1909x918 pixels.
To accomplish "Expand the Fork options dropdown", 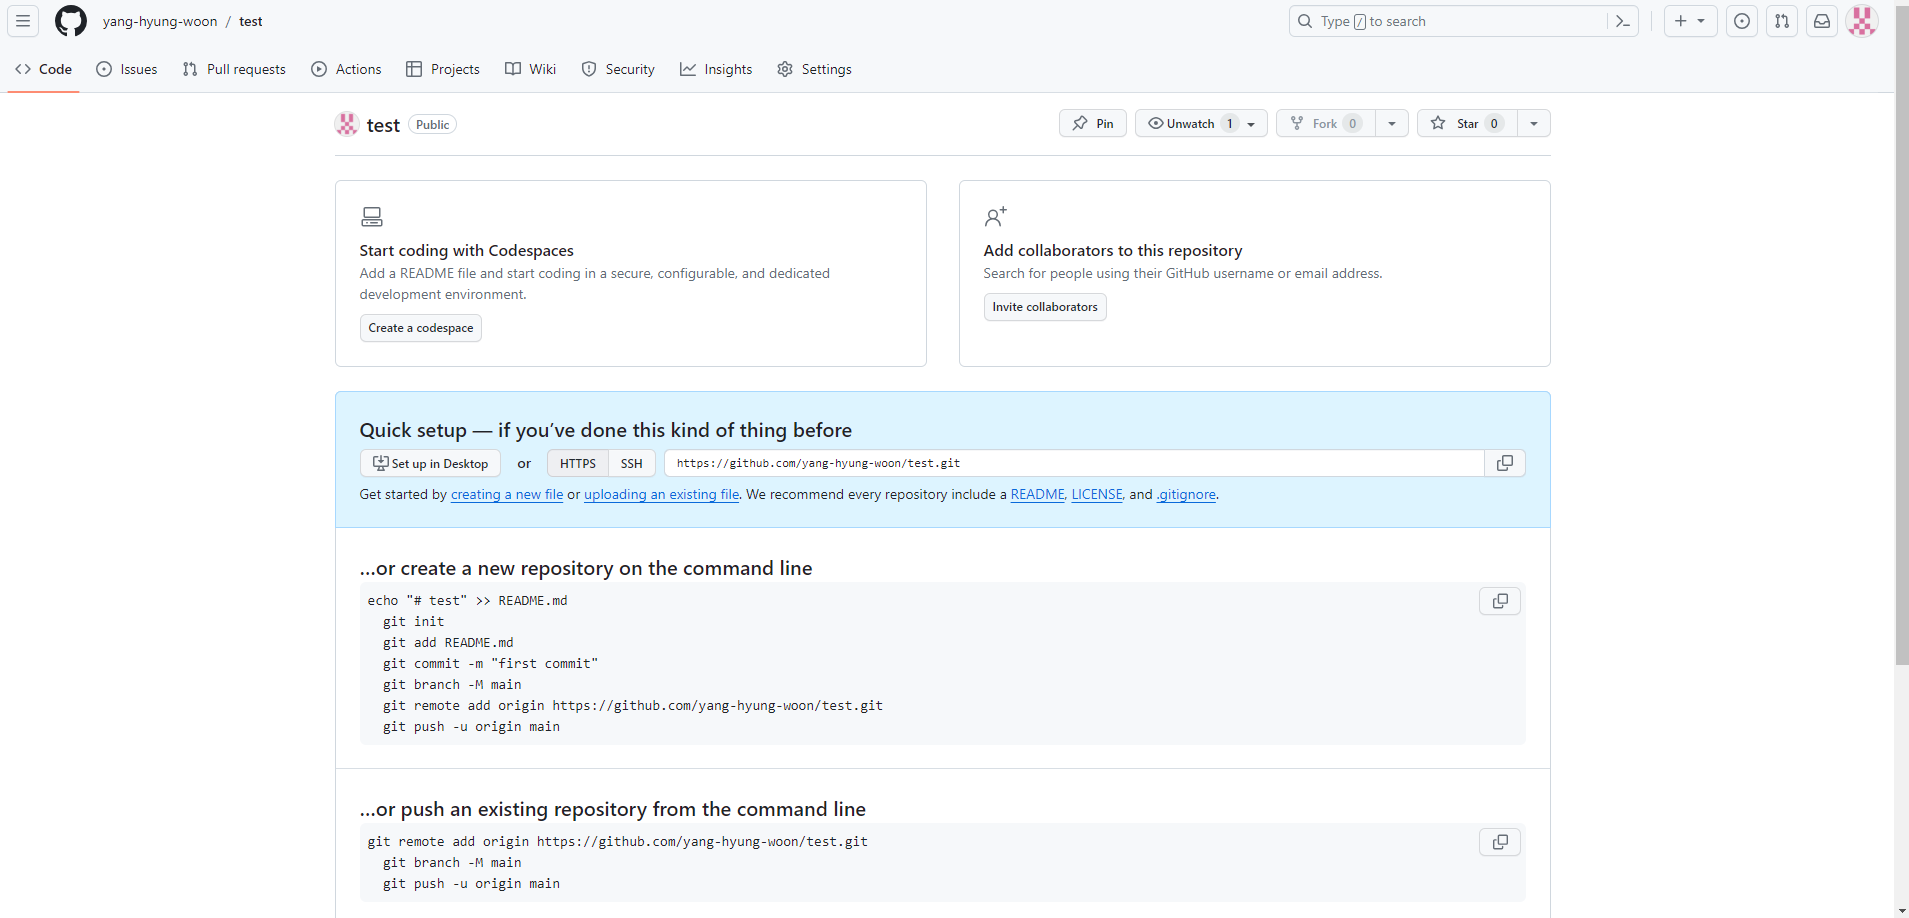I will [1393, 123].
